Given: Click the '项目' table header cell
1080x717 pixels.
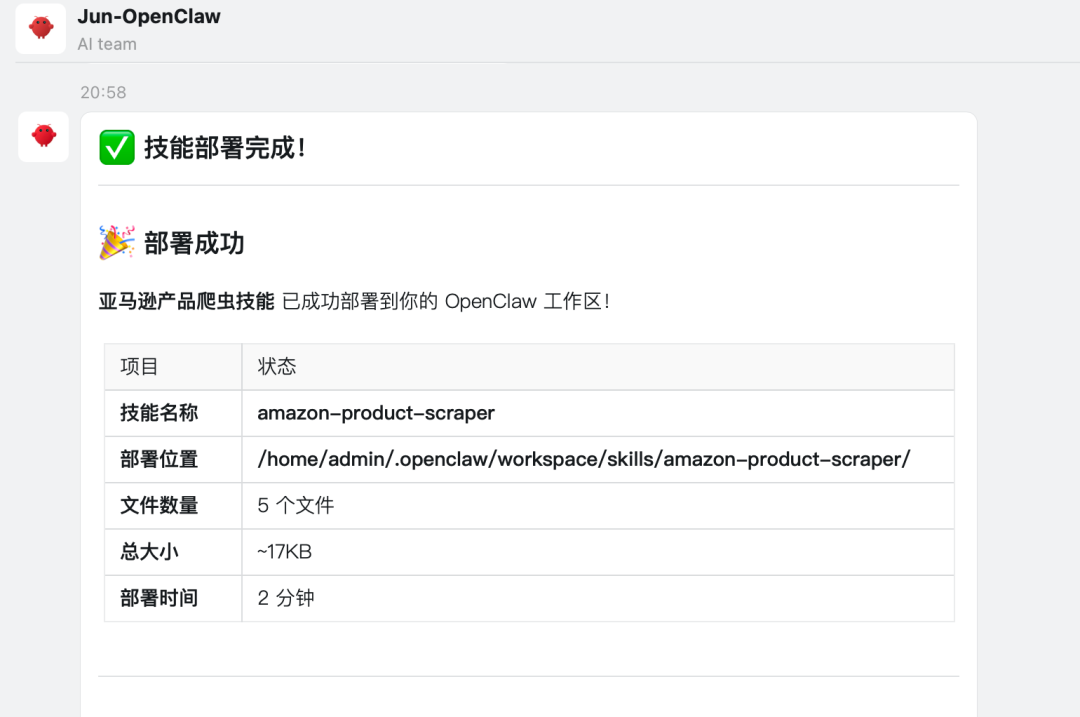Looking at the screenshot, I should pos(173,366).
